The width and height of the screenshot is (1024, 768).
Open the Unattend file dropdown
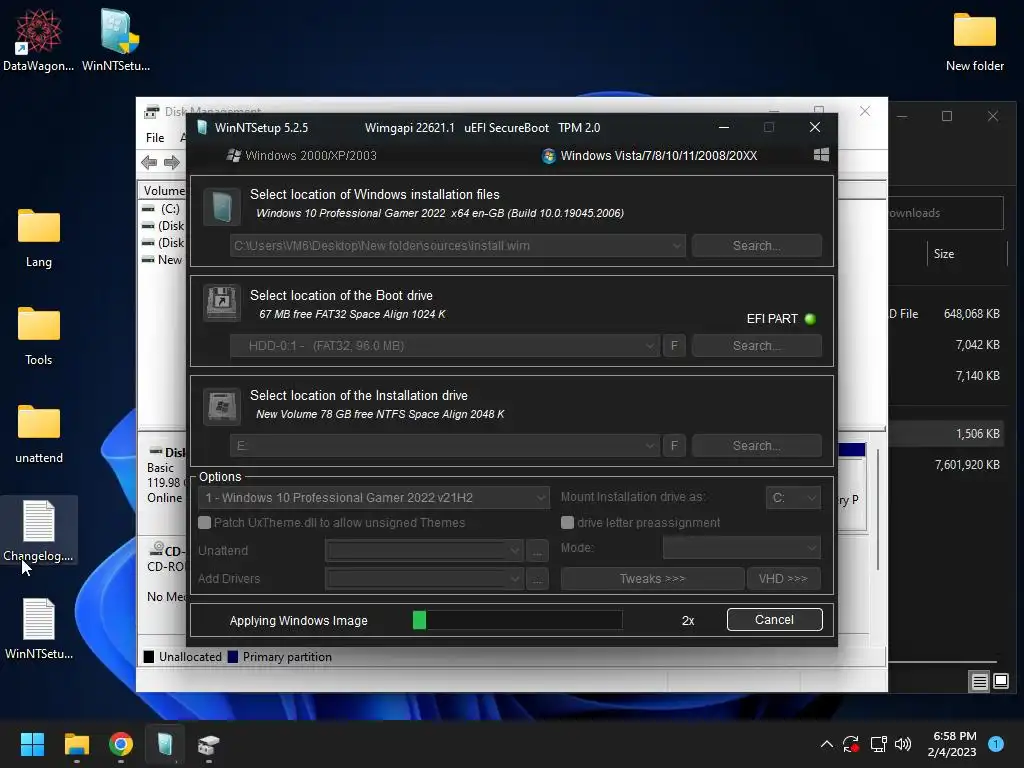(x=424, y=551)
